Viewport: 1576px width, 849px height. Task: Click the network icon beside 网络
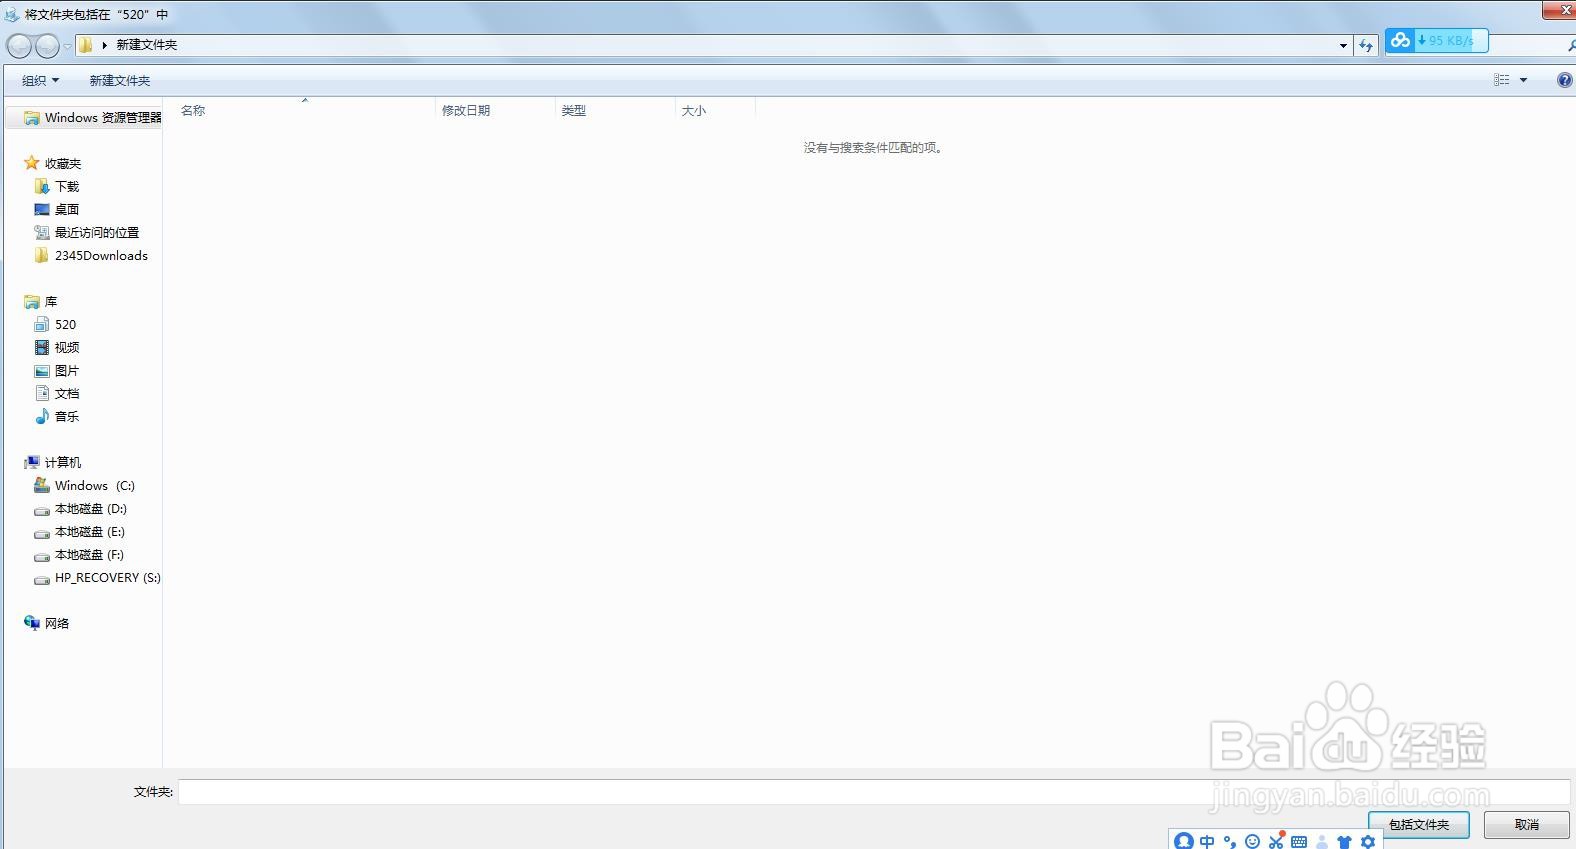click(x=32, y=622)
